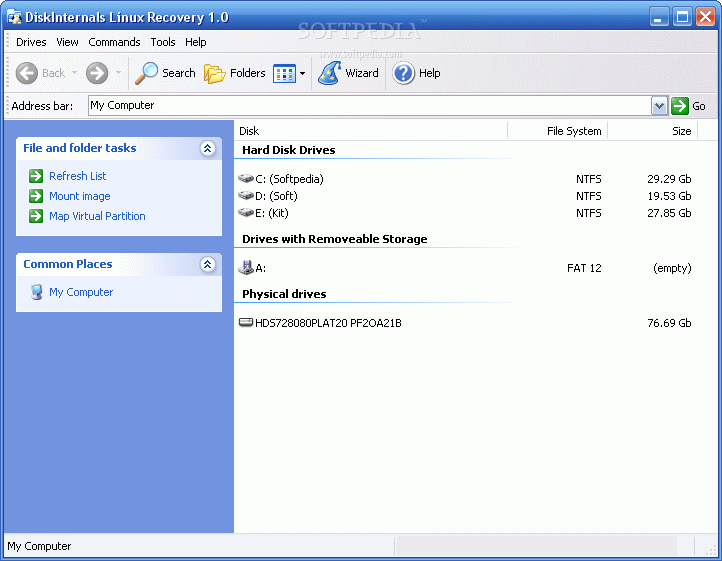
Task: Click the Views grid icon
Action: [284, 74]
